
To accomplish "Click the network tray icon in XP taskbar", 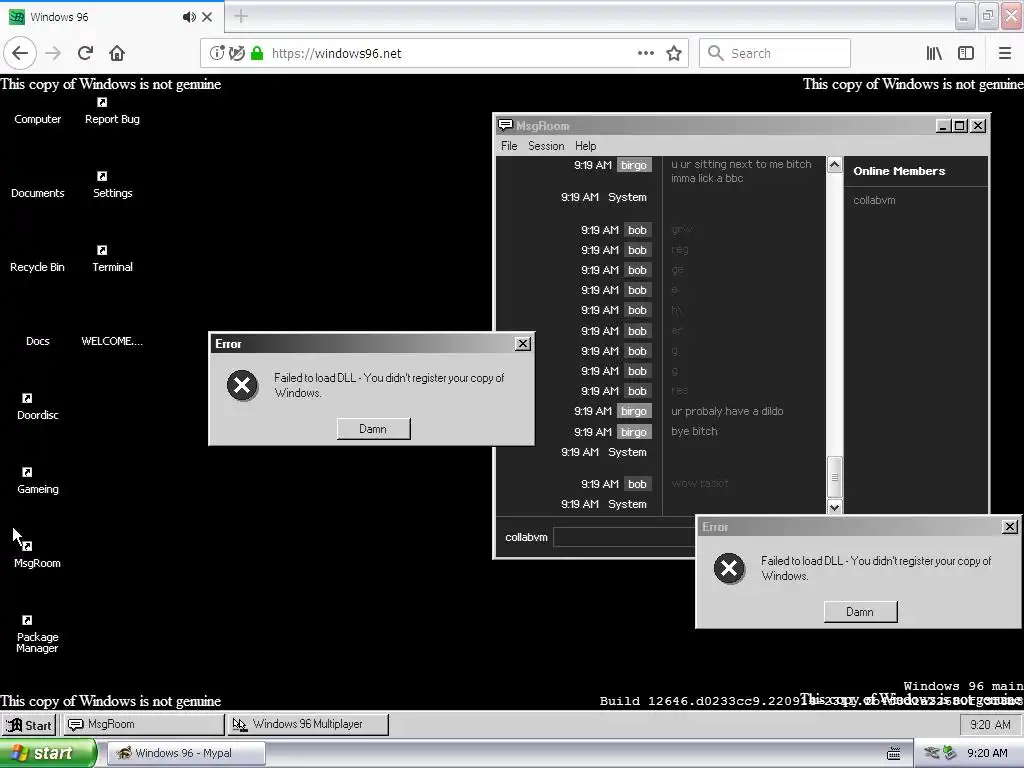I will click(x=932, y=753).
